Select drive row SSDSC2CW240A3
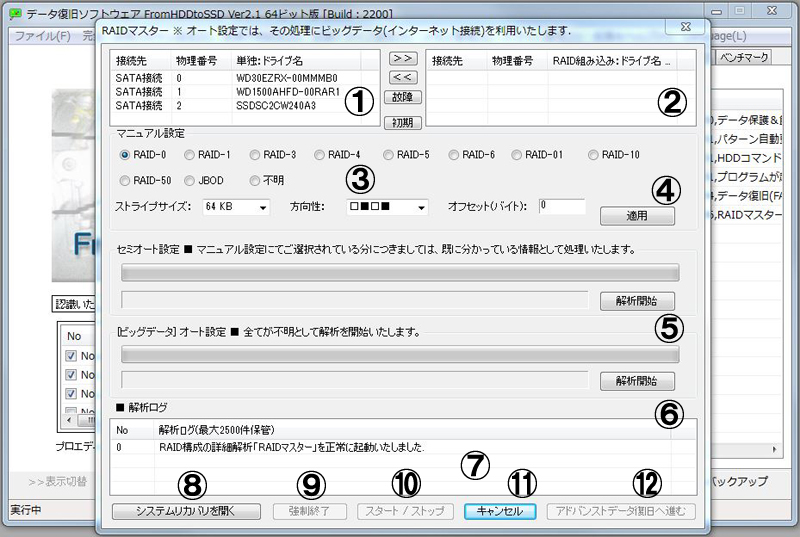The height and width of the screenshot is (537, 800). coord(244,106)
